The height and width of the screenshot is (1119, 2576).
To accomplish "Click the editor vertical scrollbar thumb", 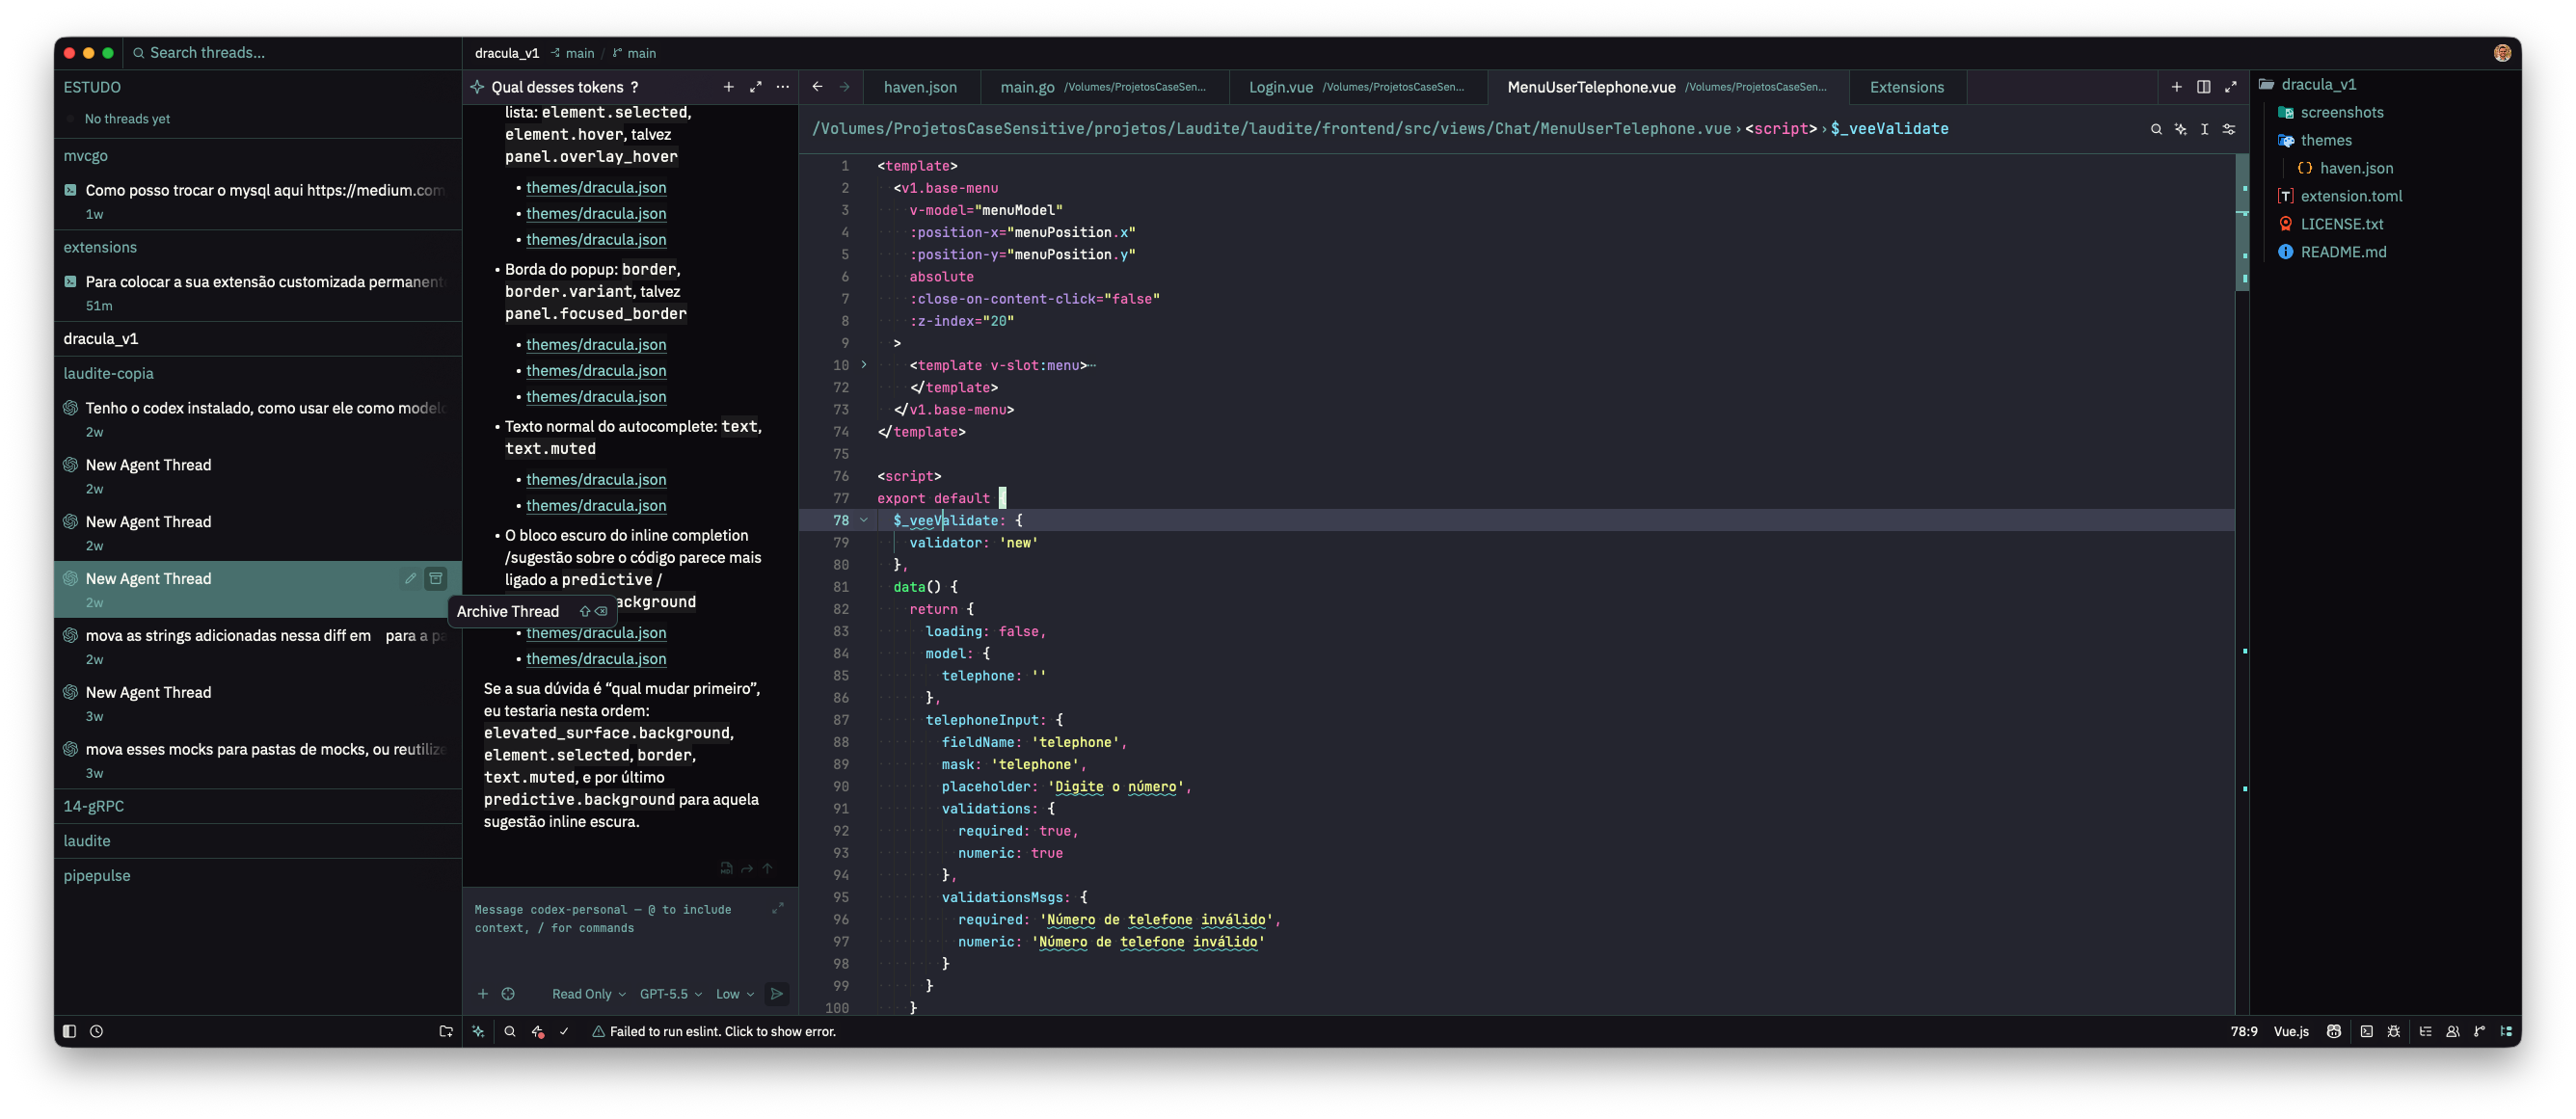I will pos(2242,223).
